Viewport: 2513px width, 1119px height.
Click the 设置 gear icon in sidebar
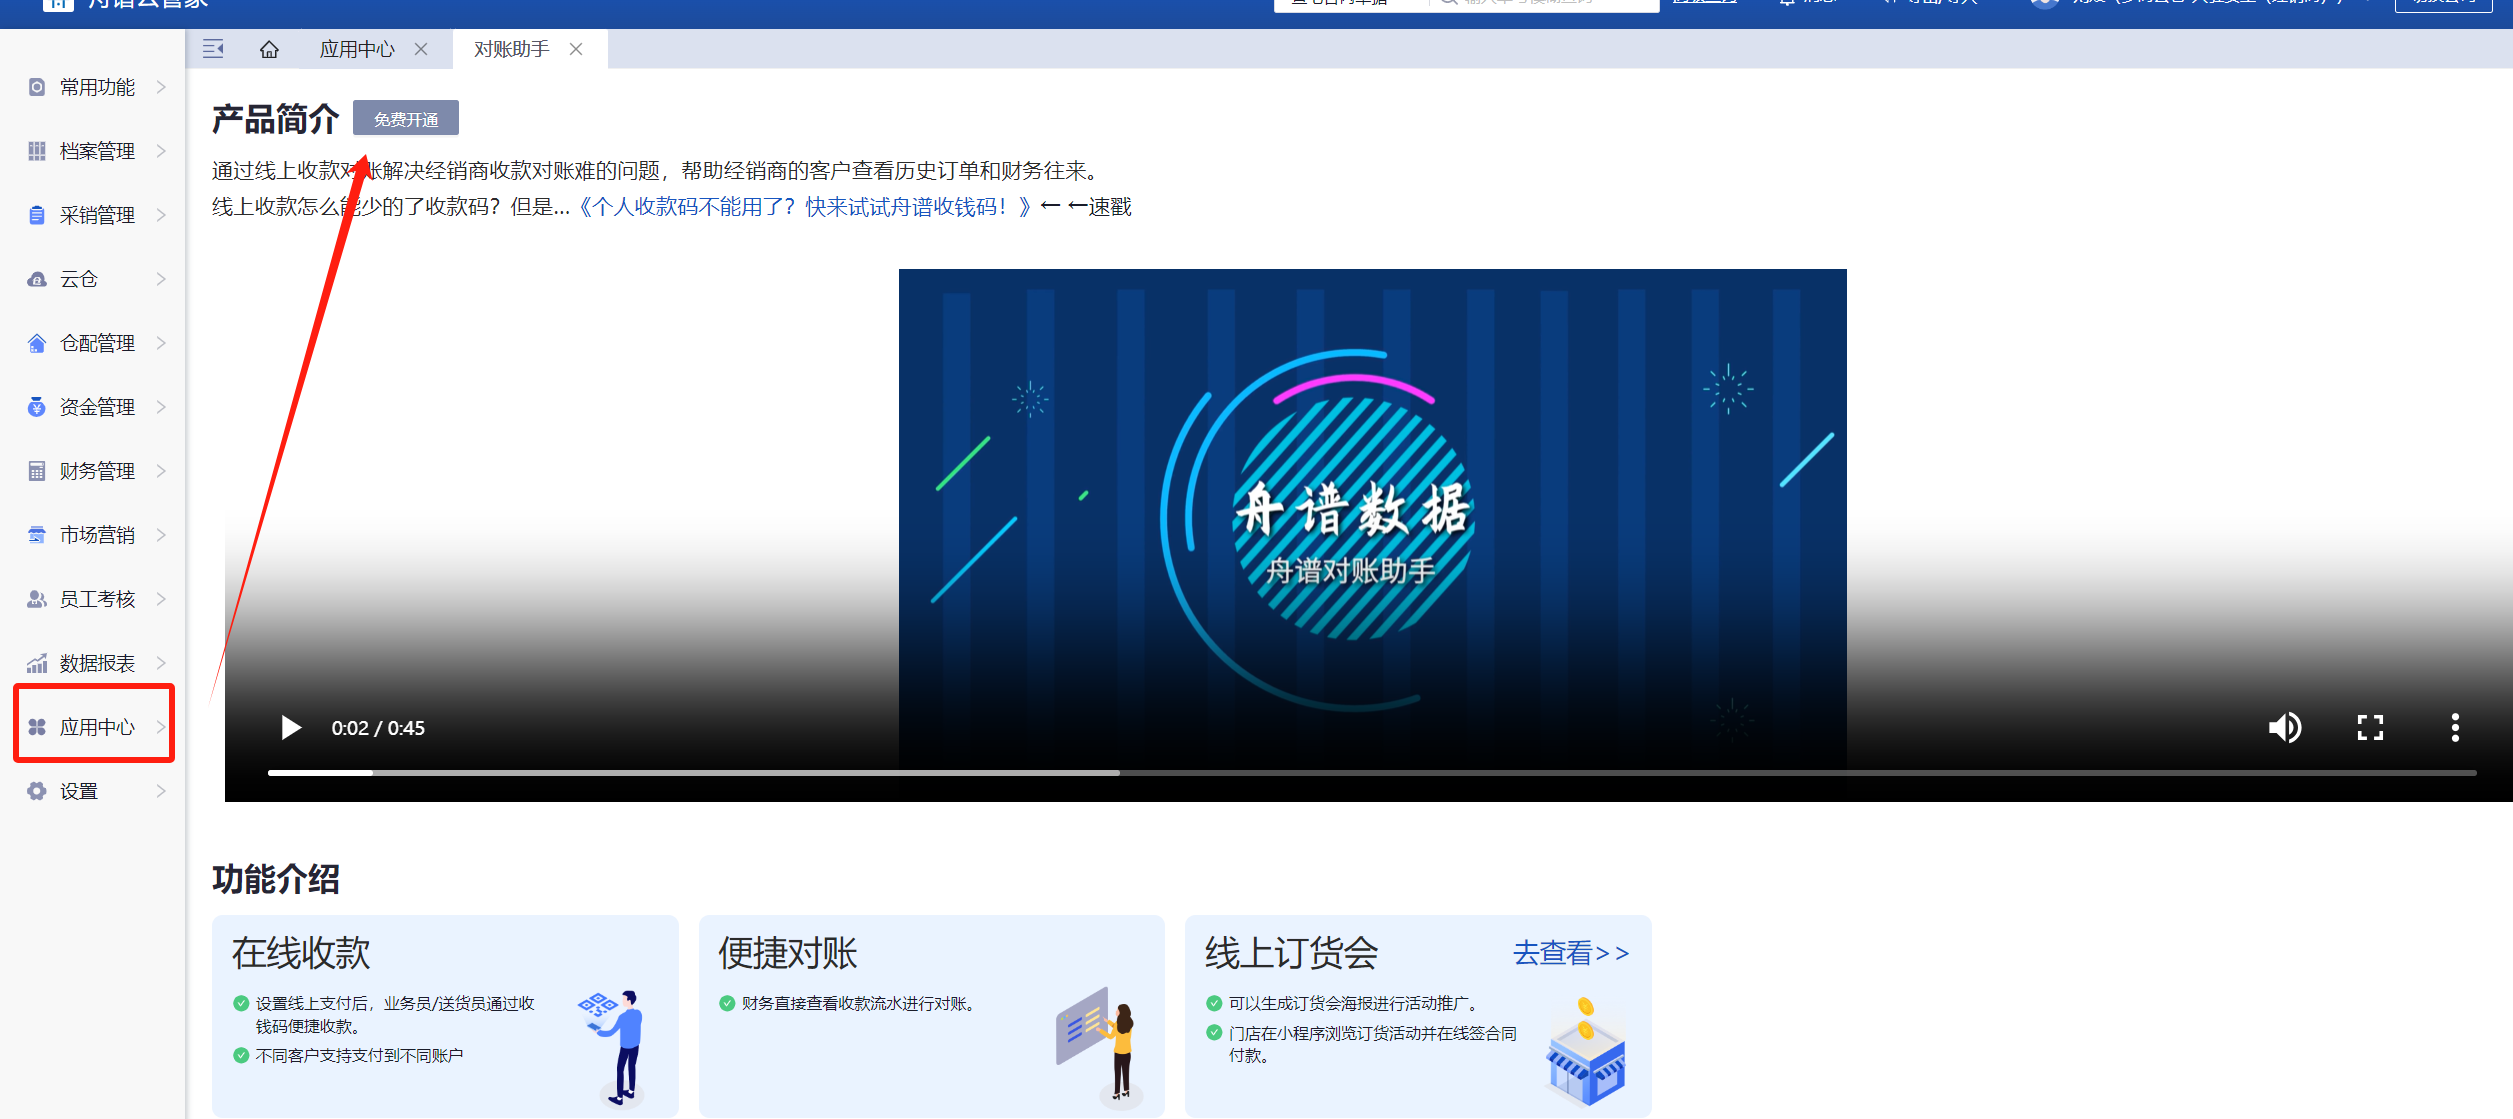pyautogui.click(x=37, y=791)
